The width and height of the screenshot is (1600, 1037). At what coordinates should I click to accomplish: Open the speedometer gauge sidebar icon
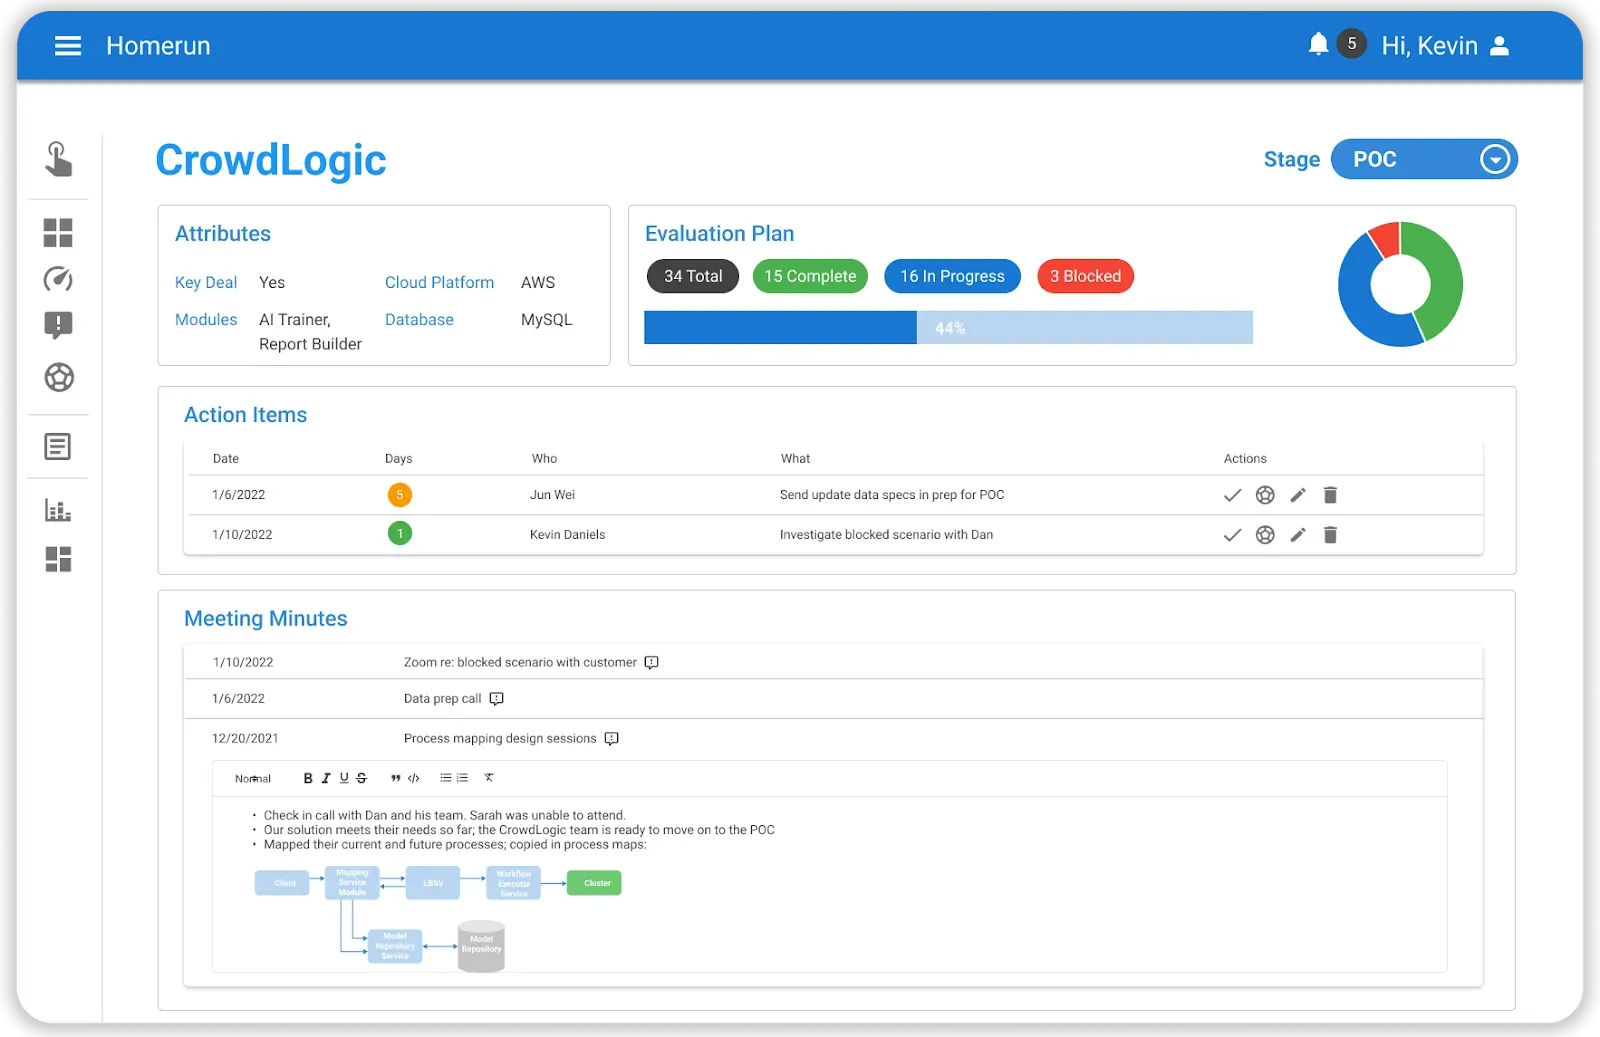click(58, 279)
